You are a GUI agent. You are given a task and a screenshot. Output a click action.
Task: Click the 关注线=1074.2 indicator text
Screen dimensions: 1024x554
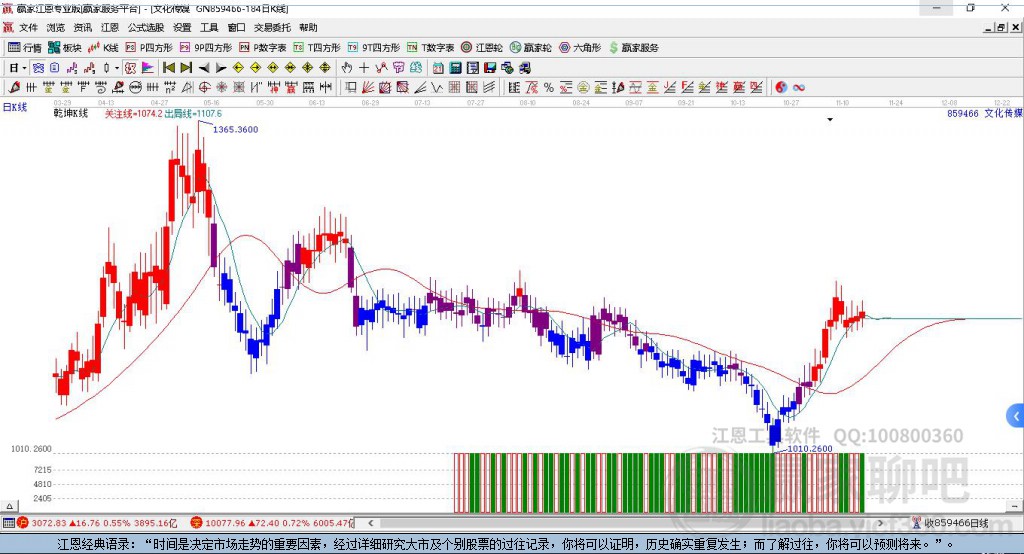pos(133,114)
